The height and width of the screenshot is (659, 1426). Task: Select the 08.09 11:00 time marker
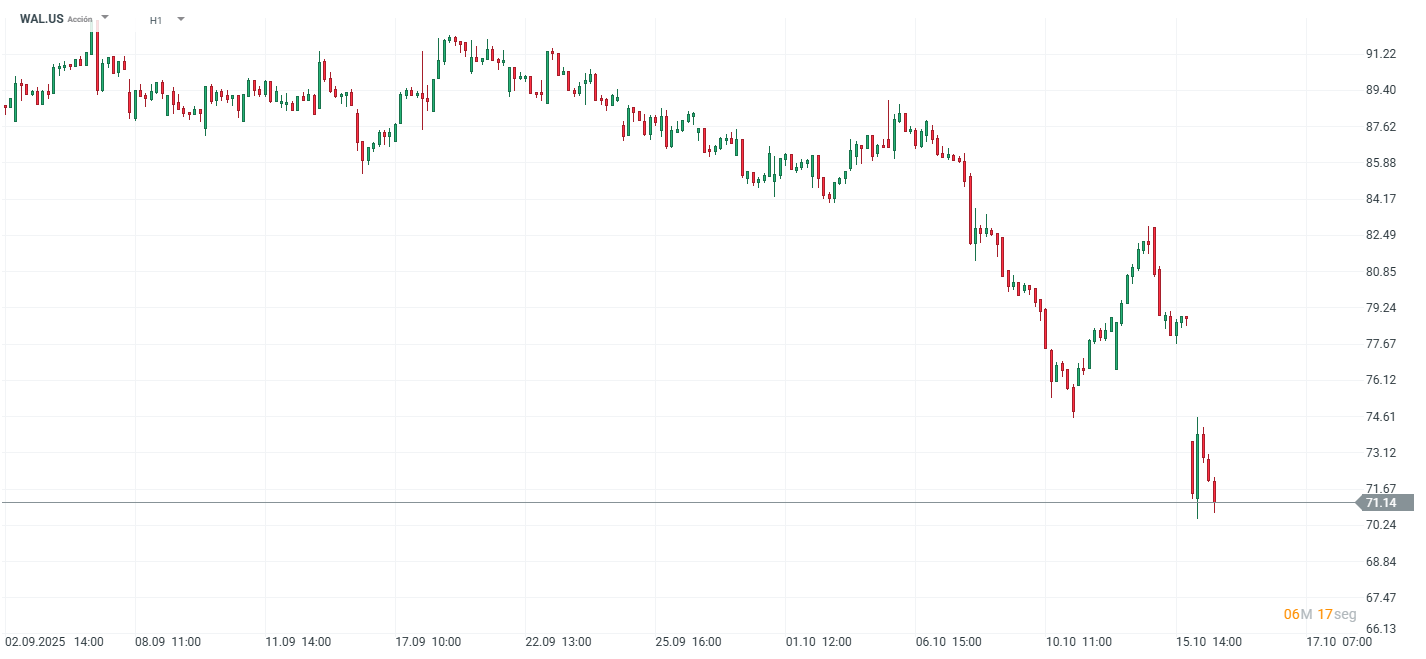click(x=168, y=642)
